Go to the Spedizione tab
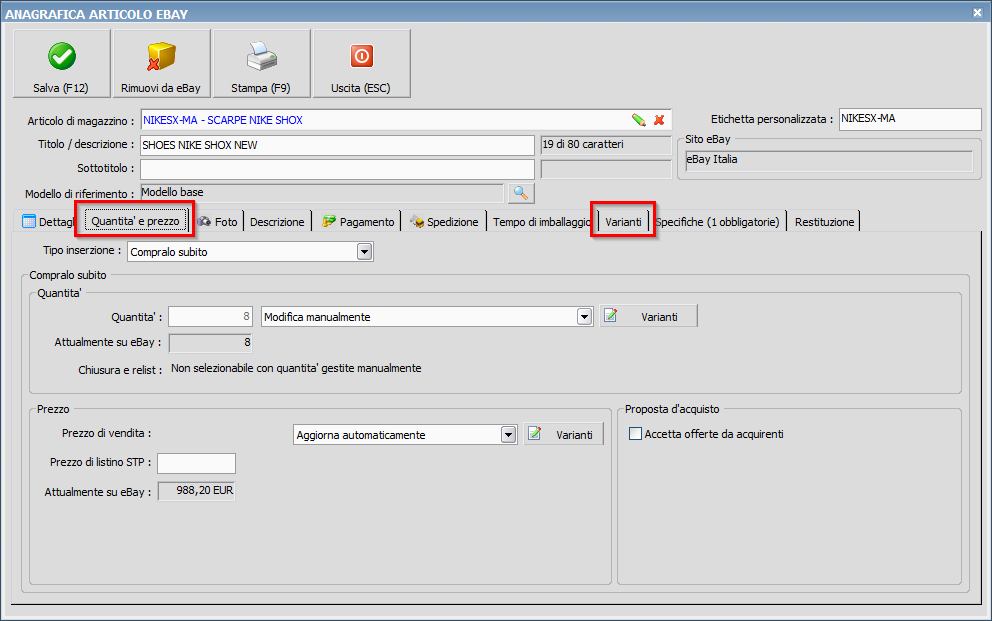Screen dimensions: 992x621 [x=444, y=222]
